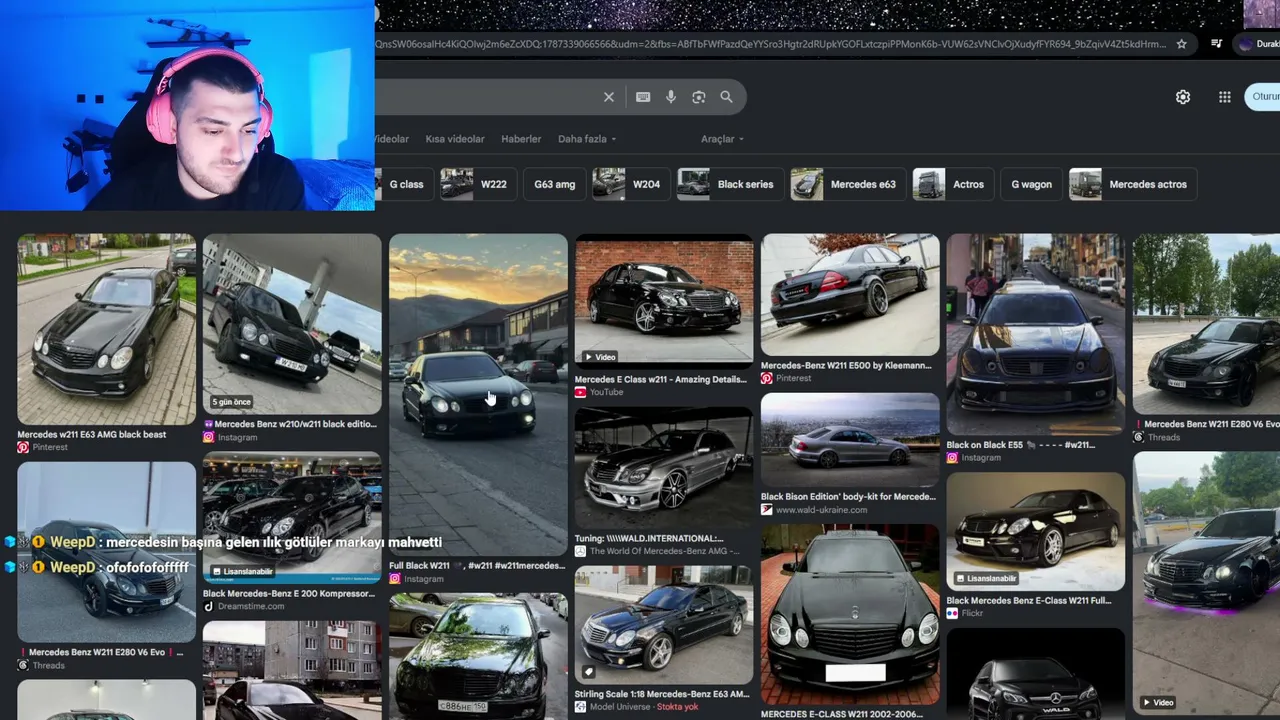Open the WALD International tuning image
This screenshot has height=720, width=1280.
[x=664, y=467]
